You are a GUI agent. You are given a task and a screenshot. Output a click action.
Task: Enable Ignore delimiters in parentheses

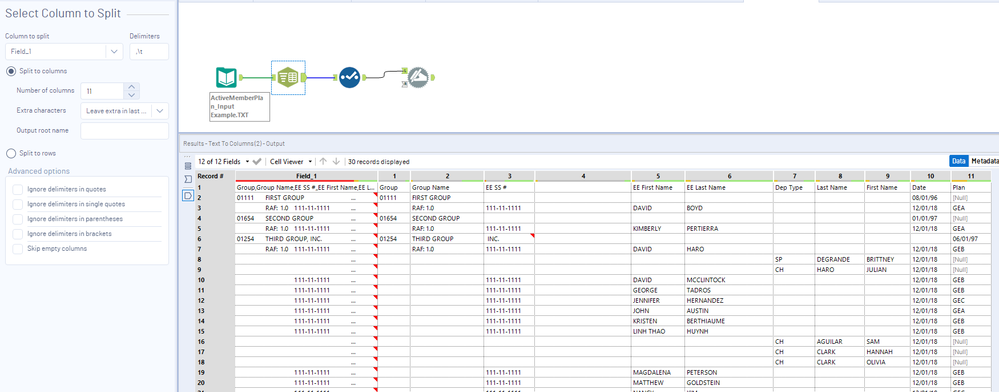pyautogui.click(x=18, y=219)
